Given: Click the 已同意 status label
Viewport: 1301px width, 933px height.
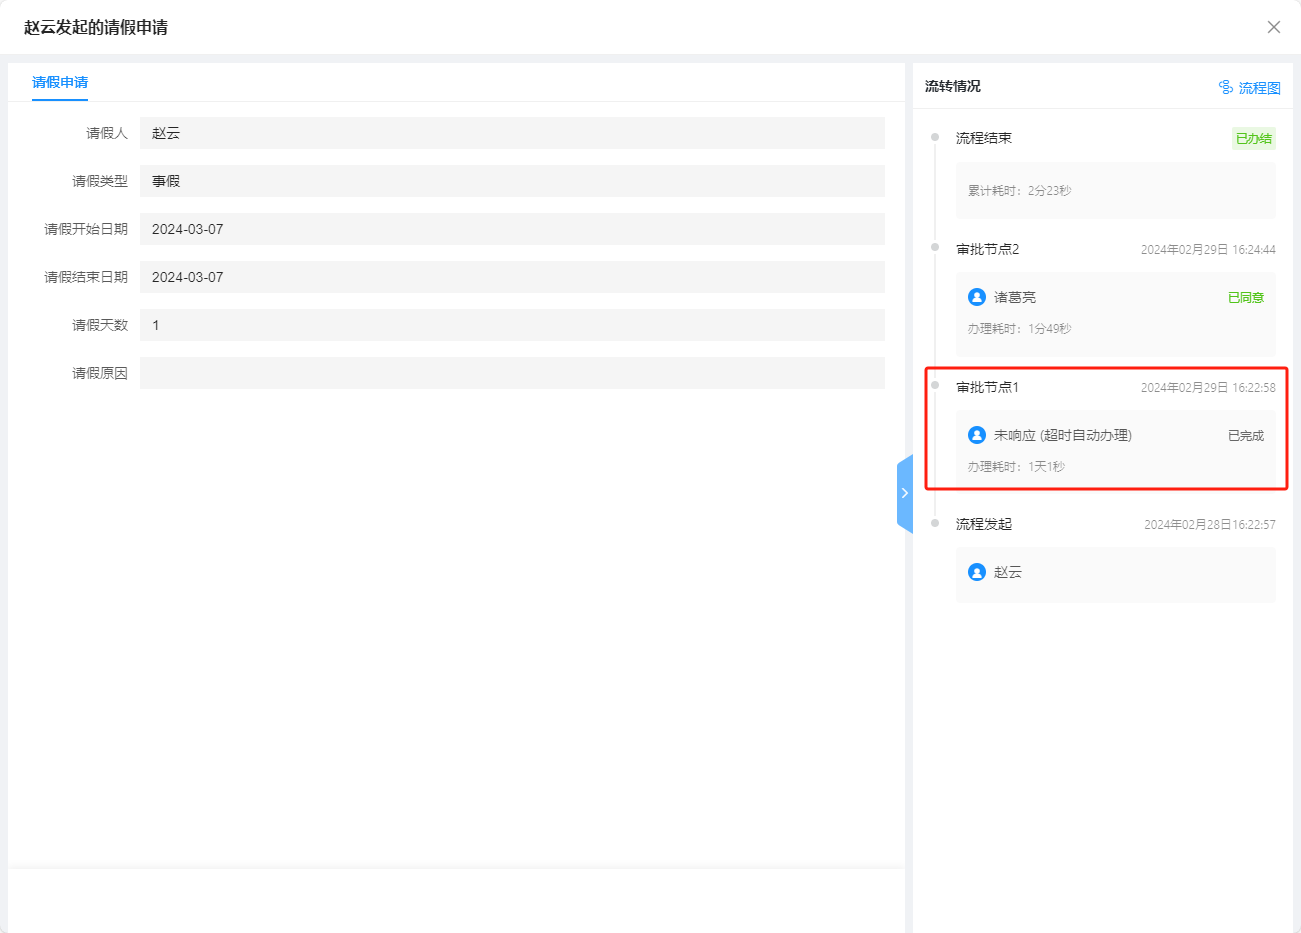Looking at the screenshot, I should (1245, 298).
